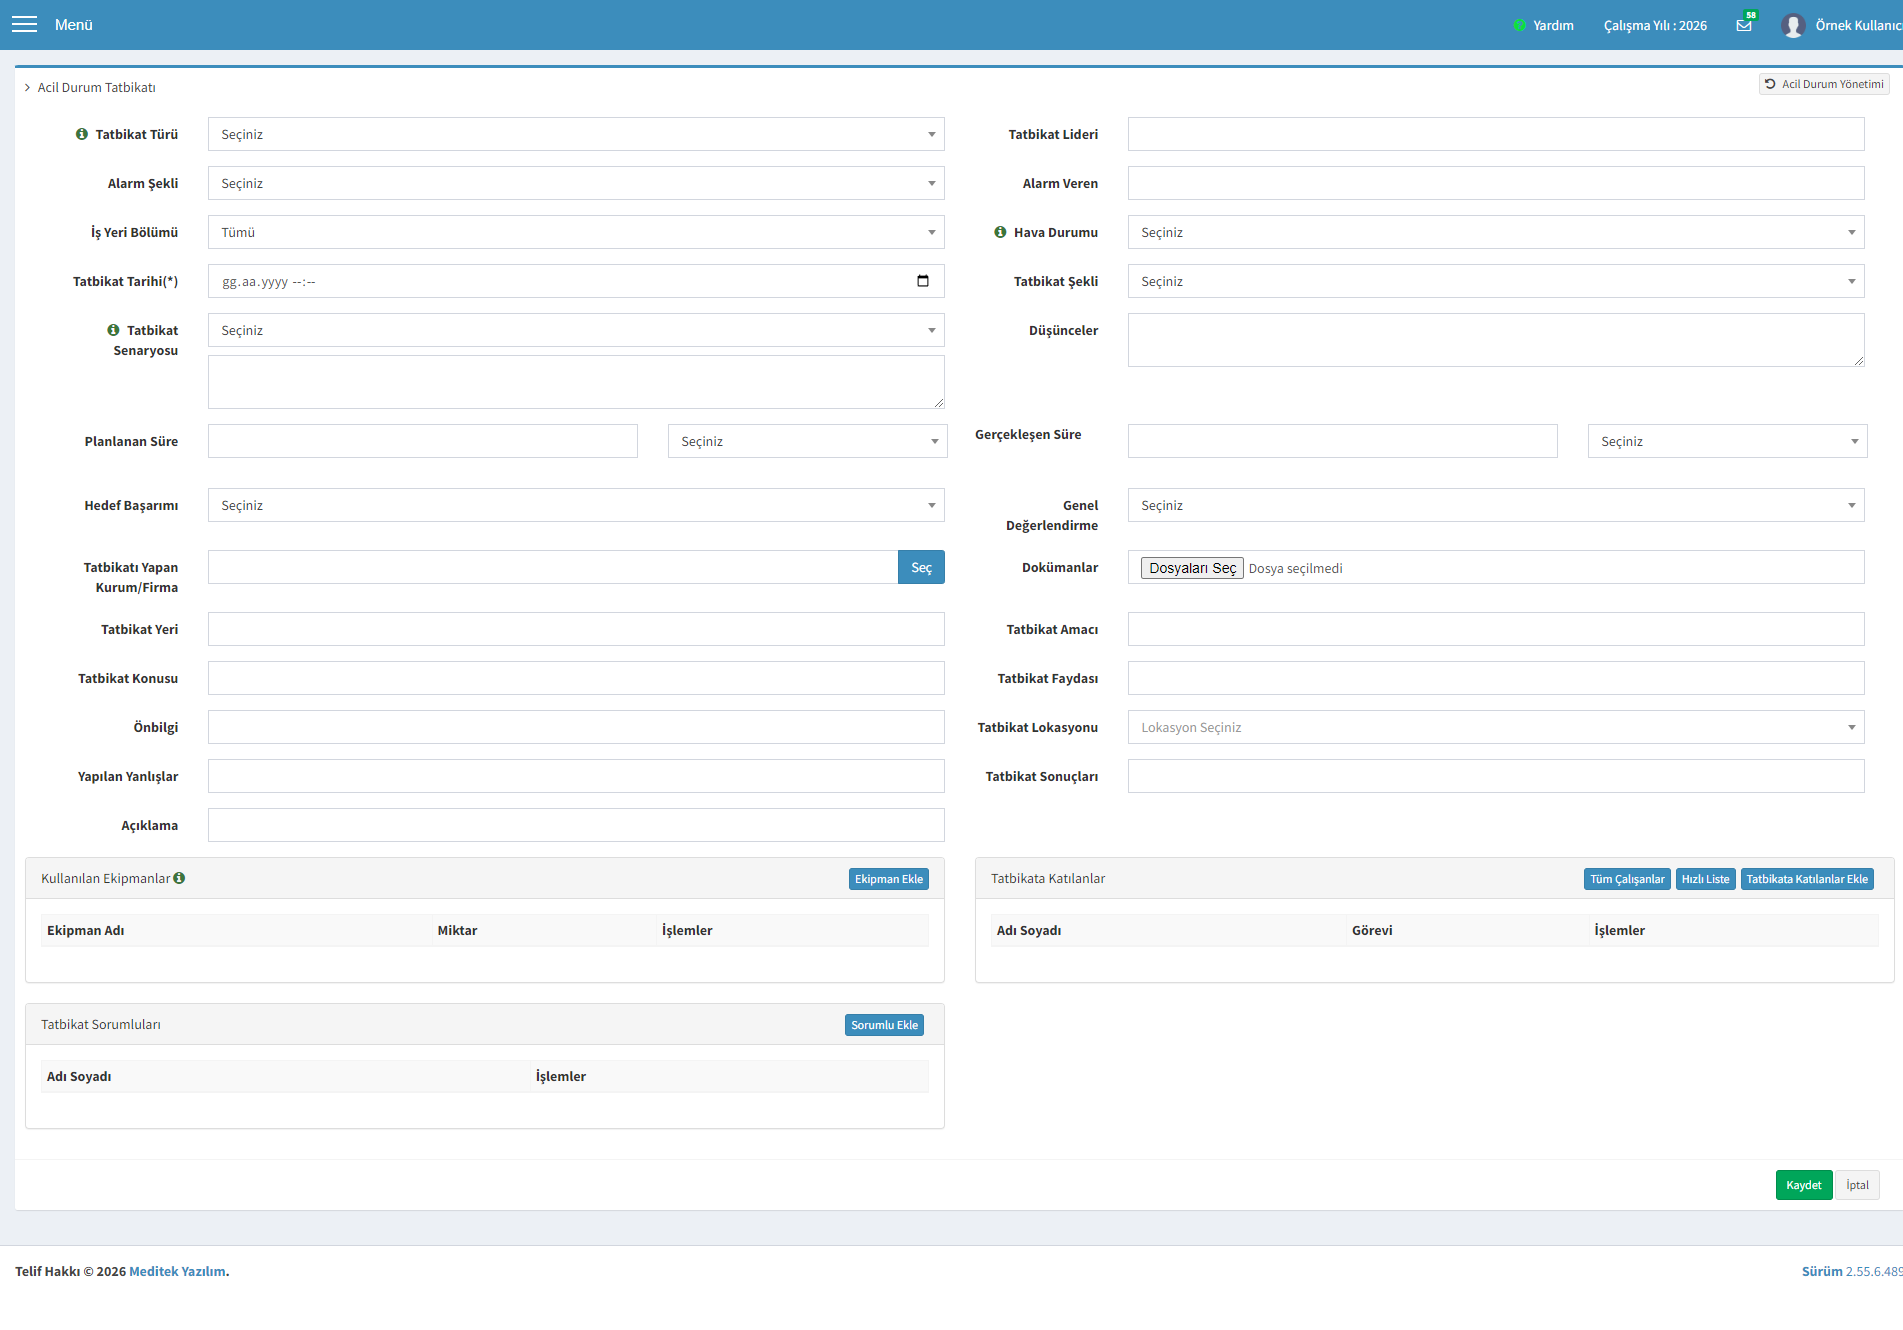Click into the Tatbikat Lideri text field

[x=1496, y=134]
